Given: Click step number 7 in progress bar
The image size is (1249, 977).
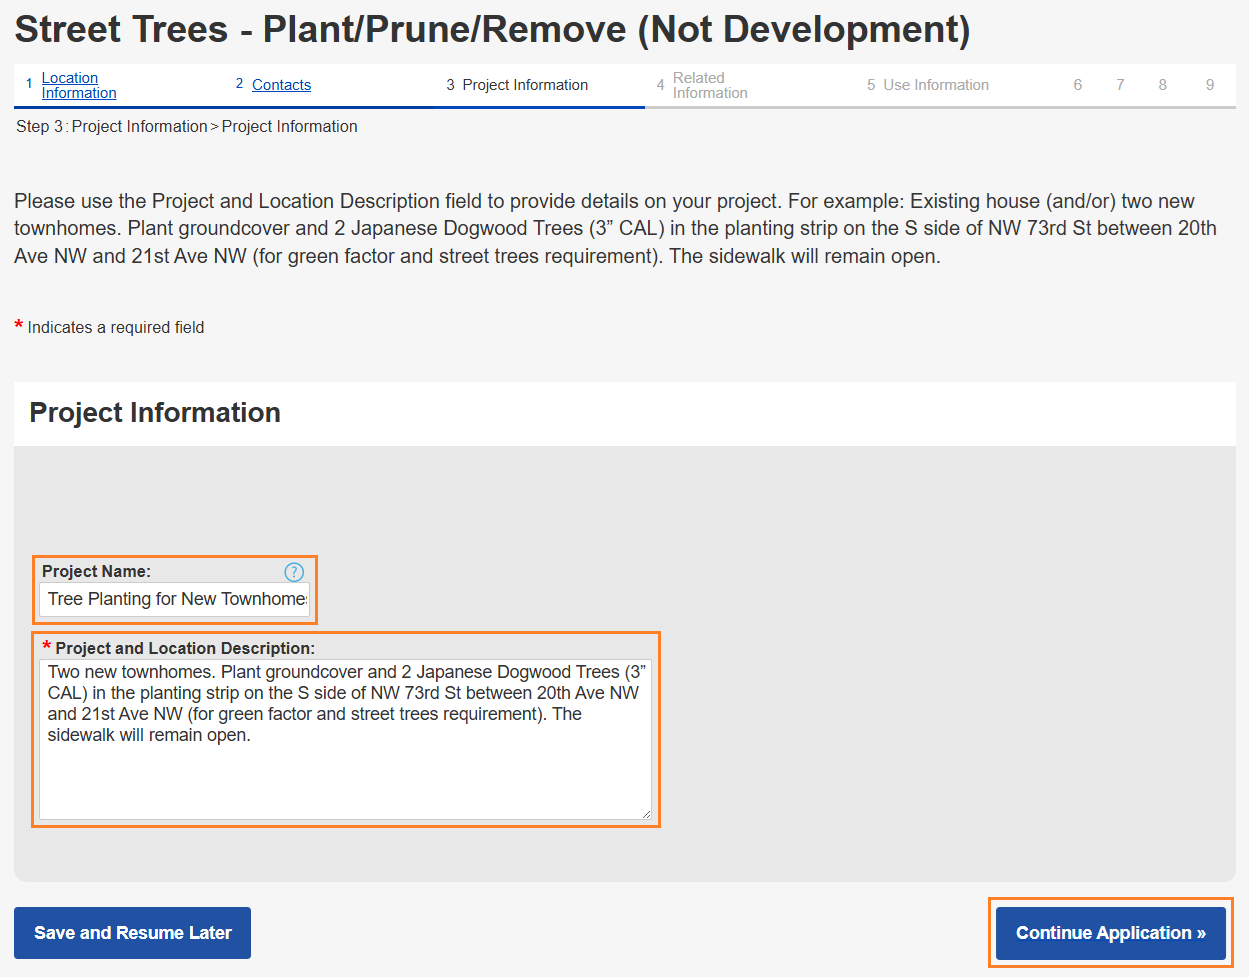Looking at the screenshot, I should click(x=1120, y=85).
